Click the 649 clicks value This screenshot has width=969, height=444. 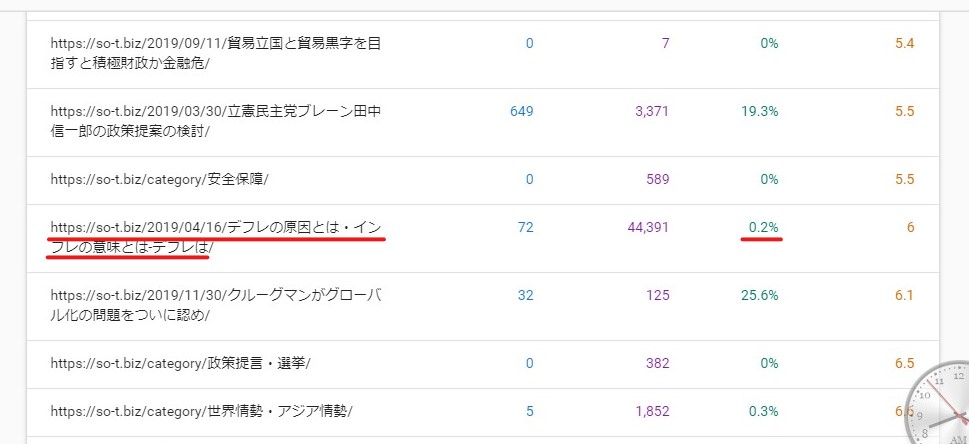click(522, 112)
